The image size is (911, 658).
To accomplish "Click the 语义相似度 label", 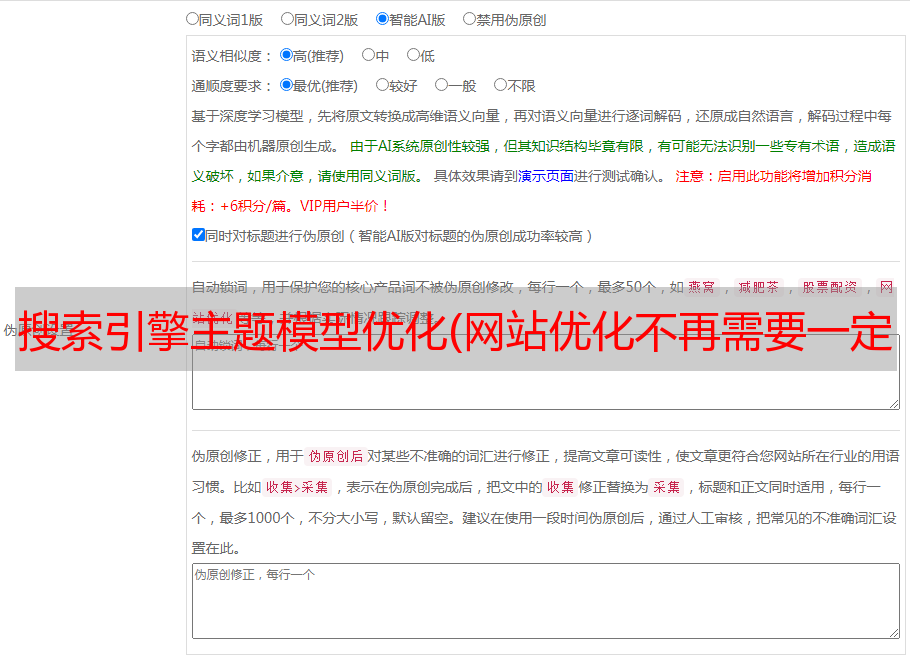I will tap(232, 56).
